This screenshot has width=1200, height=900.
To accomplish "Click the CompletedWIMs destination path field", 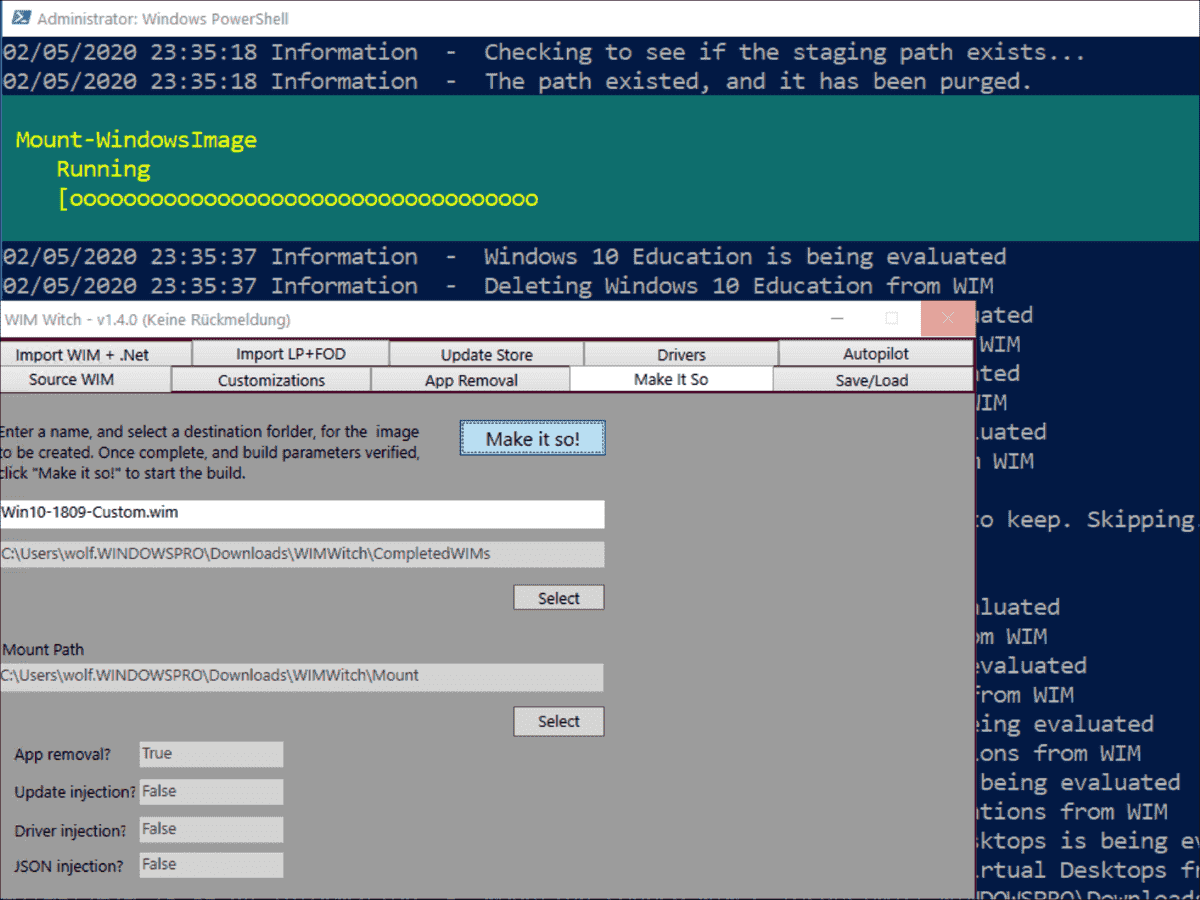I will tap(300, 554).
